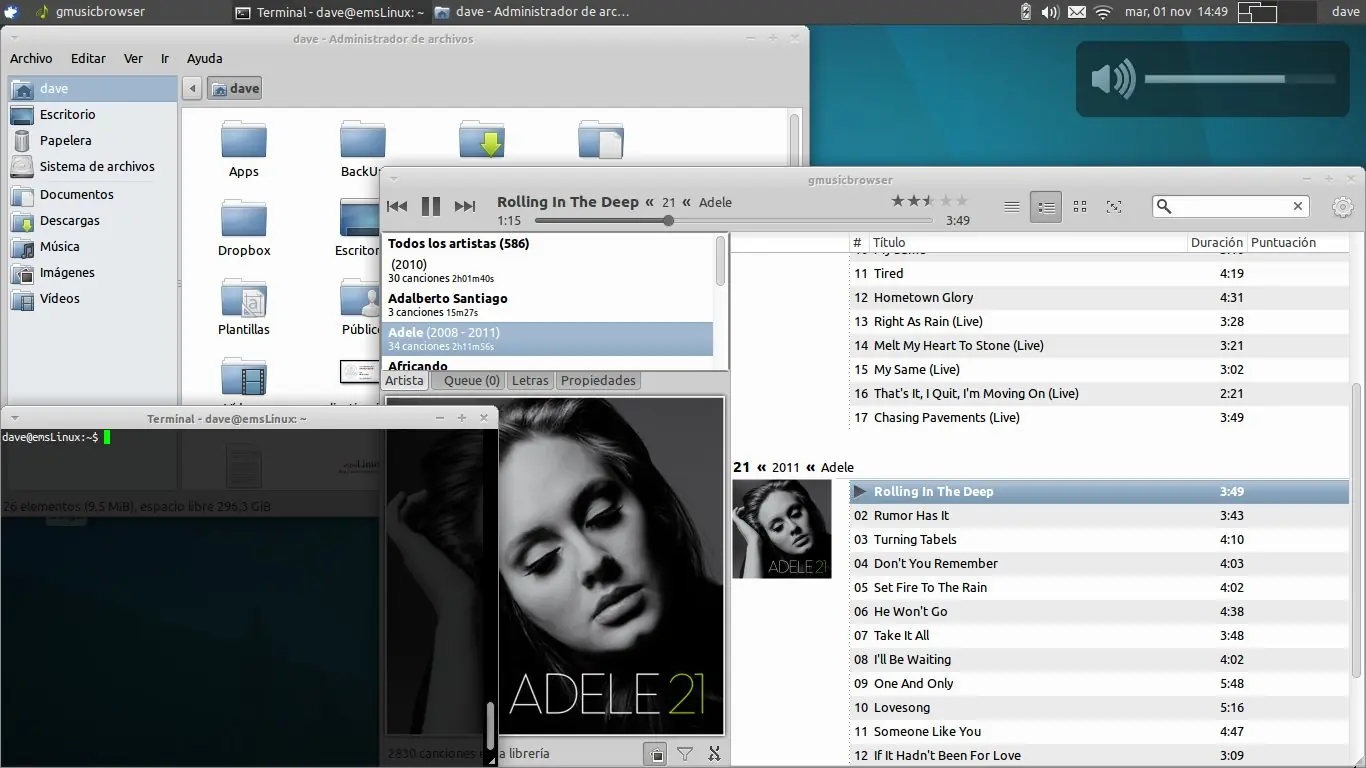Open gmusicbrowser window menu arrow
This screenshot has height=768, width=1366.
393,179
